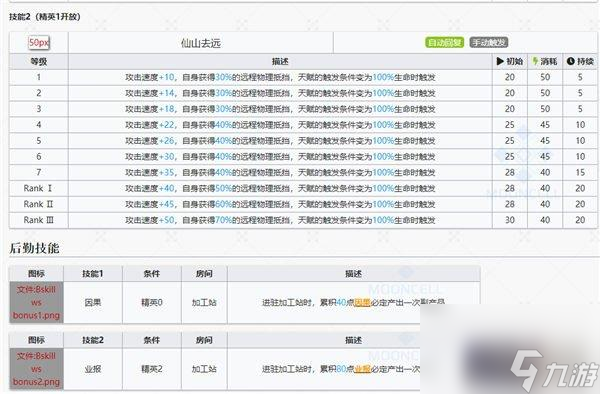The image size is (600, 394).
Task: Open the missing file link Bskill ws bonus2.png
Action: (36, 369)
